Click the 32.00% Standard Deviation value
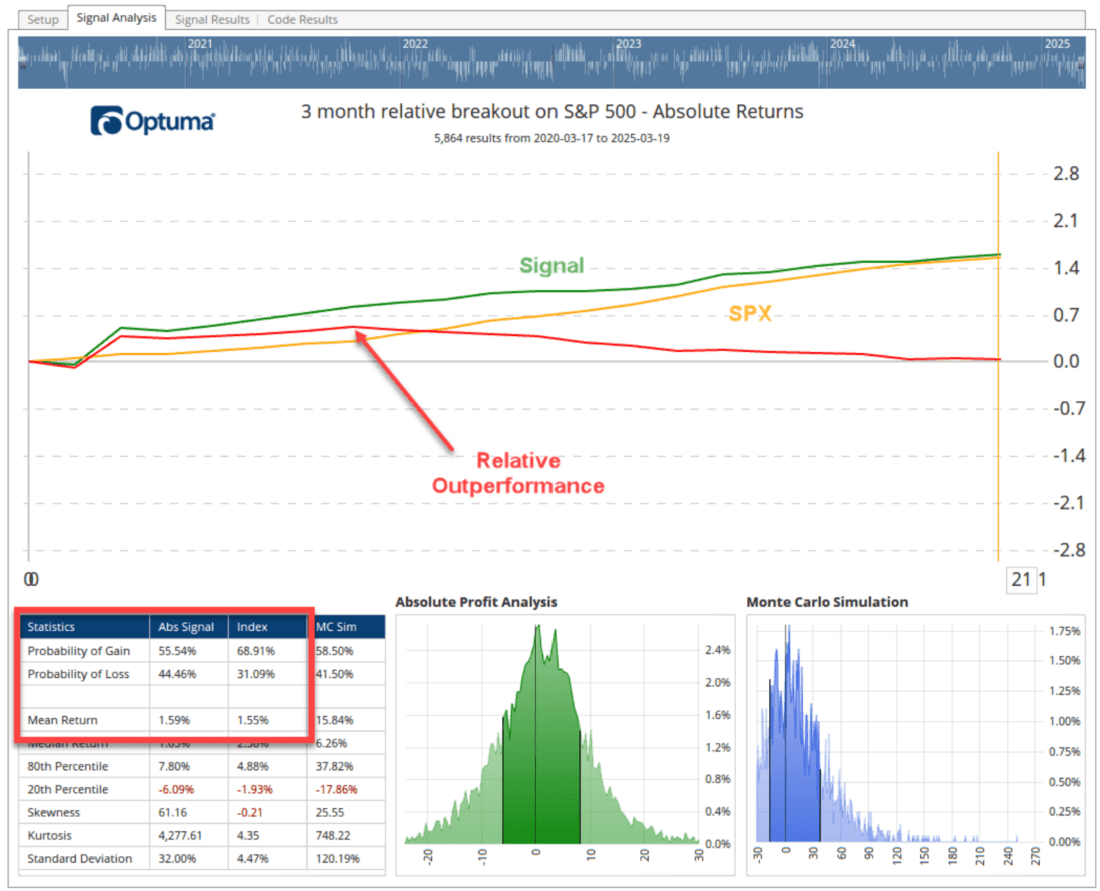Image resolution: width=1100 pixels, height=891 pixels. tap(177, 859)
